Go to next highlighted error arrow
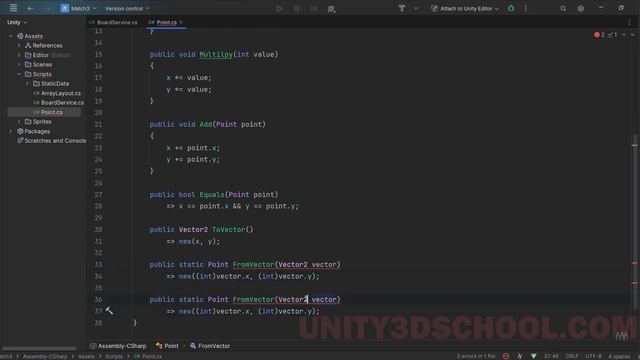The image size is (640, 360). coord(633,35)
